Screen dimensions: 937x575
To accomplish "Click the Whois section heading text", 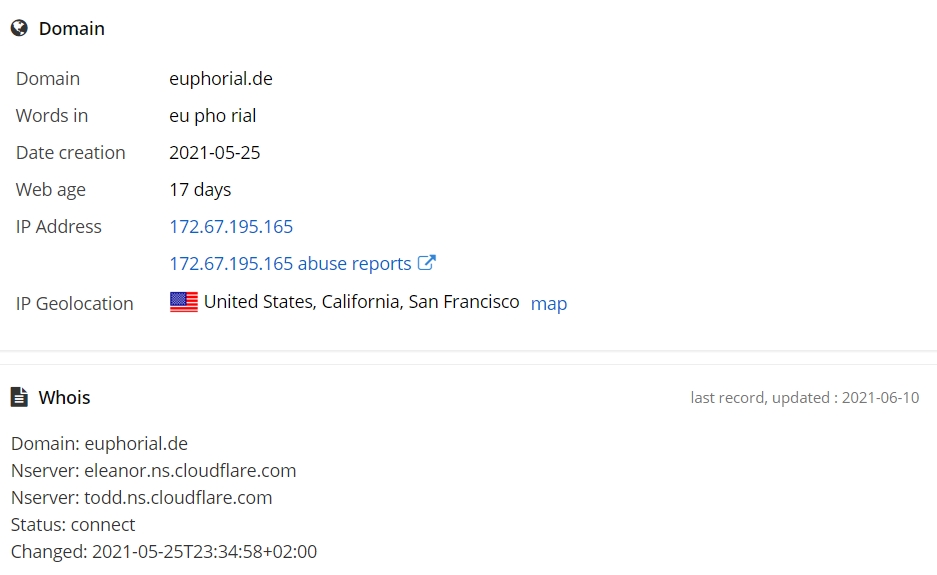I will (x=64, y=397).
